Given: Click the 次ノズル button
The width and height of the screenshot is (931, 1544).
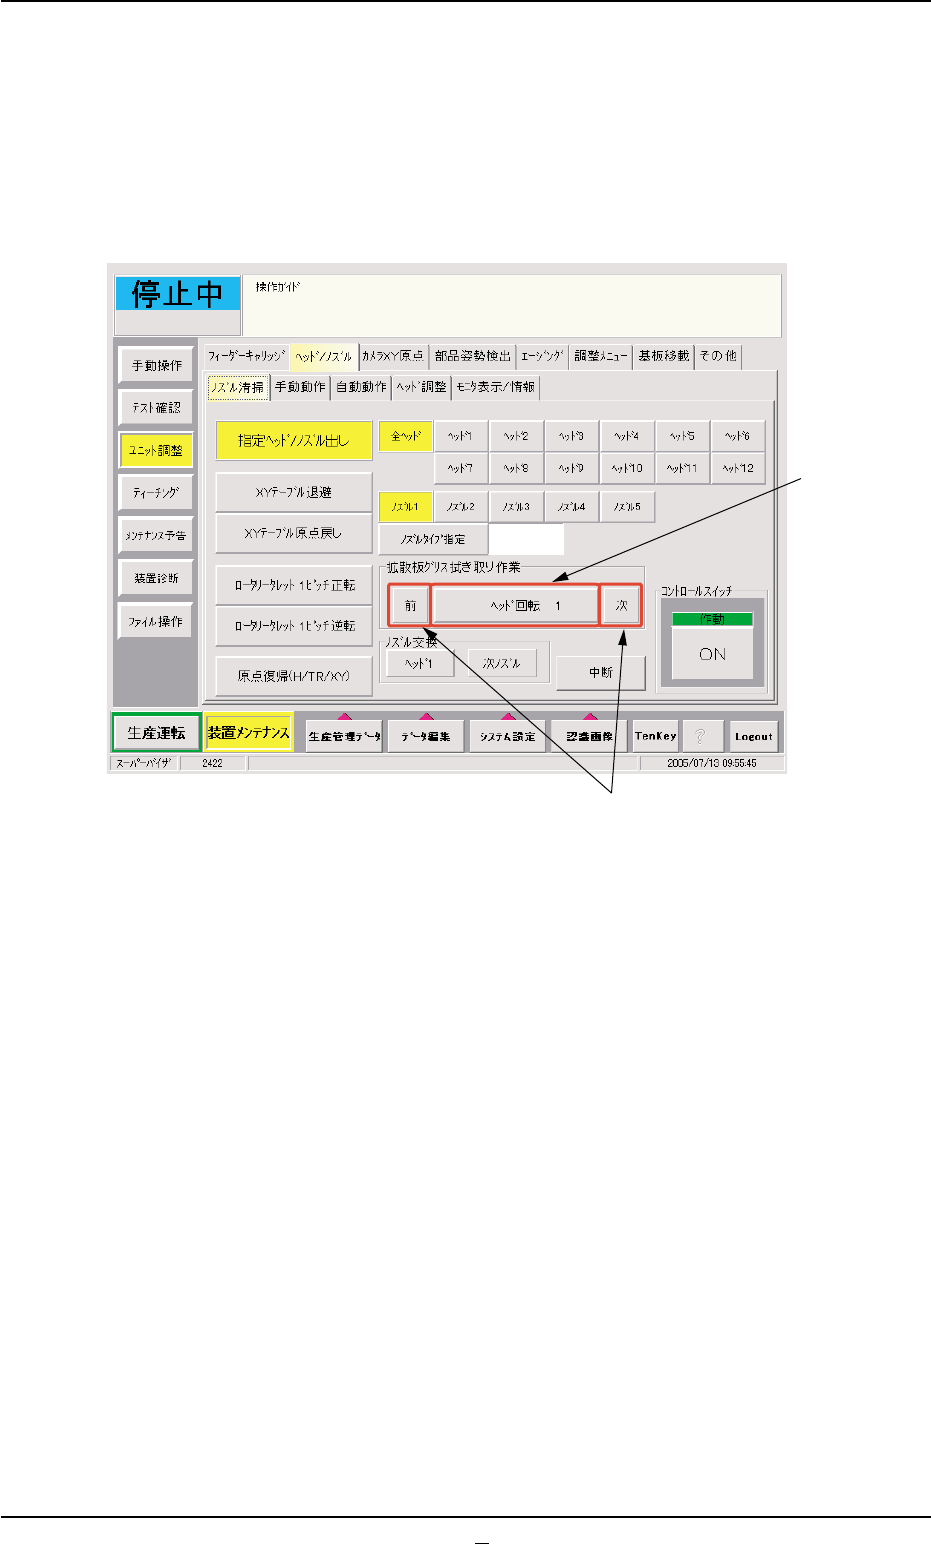Looking at the screenshot, I should click(x=502, y=663).
